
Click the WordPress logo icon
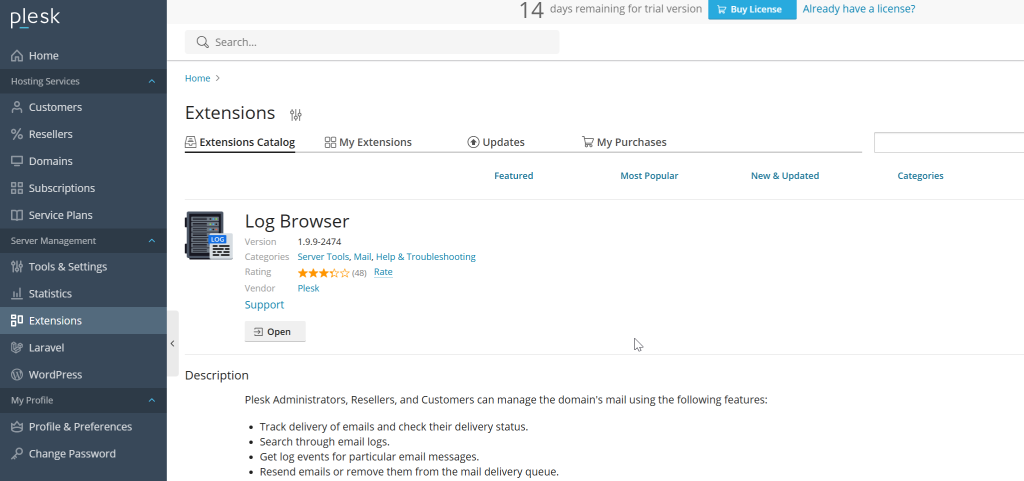click(x=17, y=375)
